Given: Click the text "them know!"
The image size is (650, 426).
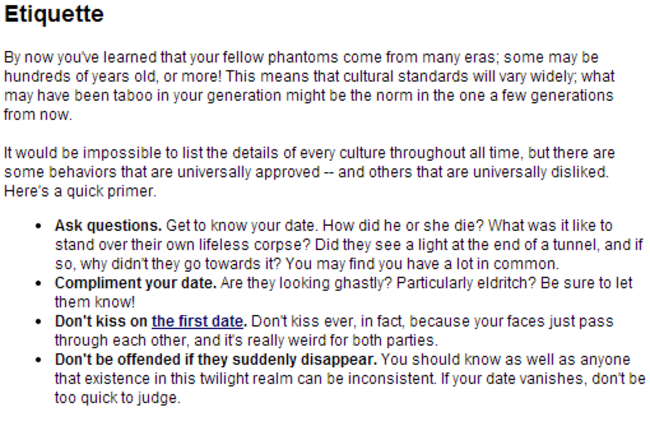Looking at the screenshot, I should pos(95,302).
